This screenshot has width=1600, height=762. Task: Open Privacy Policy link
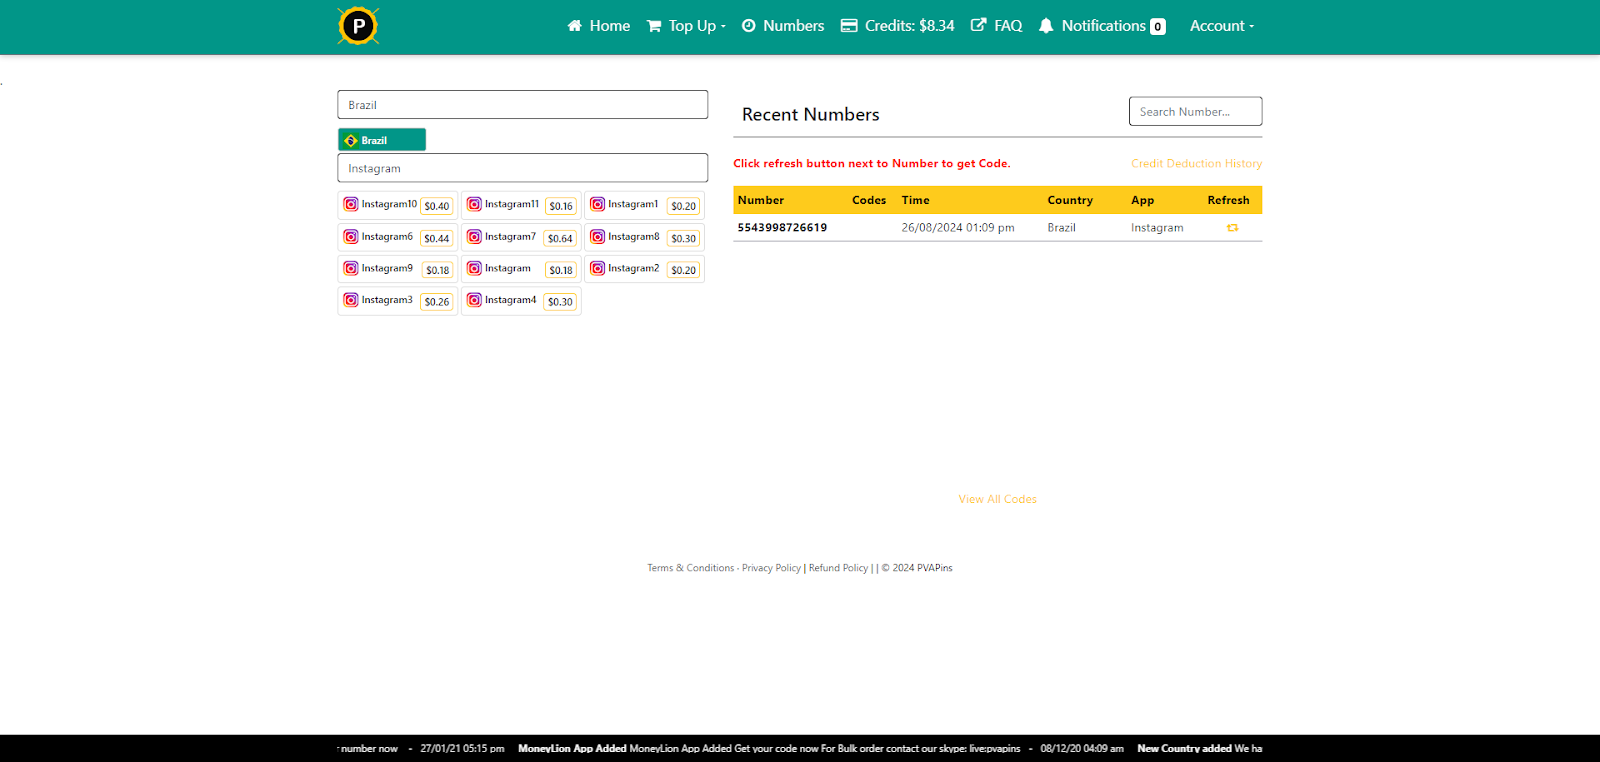771,568
